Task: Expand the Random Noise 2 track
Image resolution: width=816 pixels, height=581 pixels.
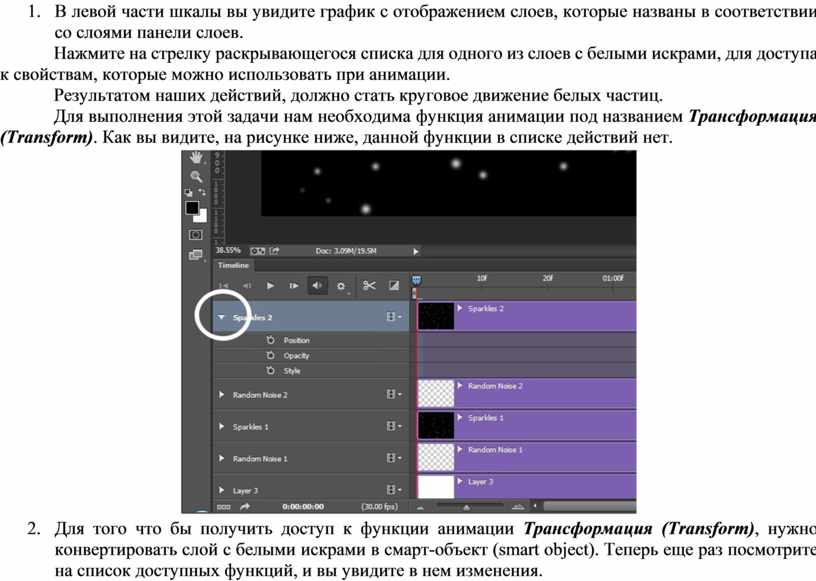Action: tap(221, 395)
